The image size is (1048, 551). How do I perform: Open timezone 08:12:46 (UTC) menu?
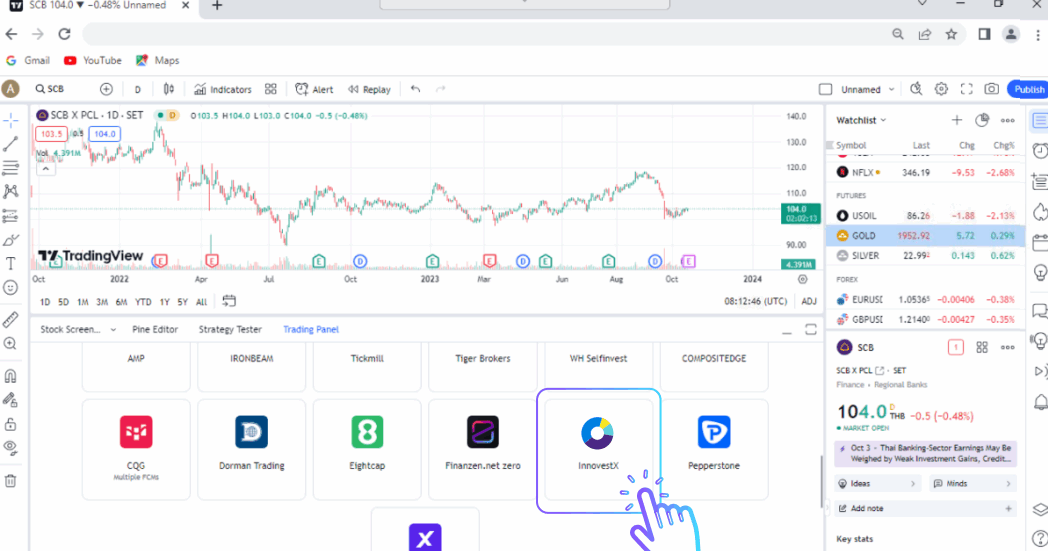coord(756,302)
